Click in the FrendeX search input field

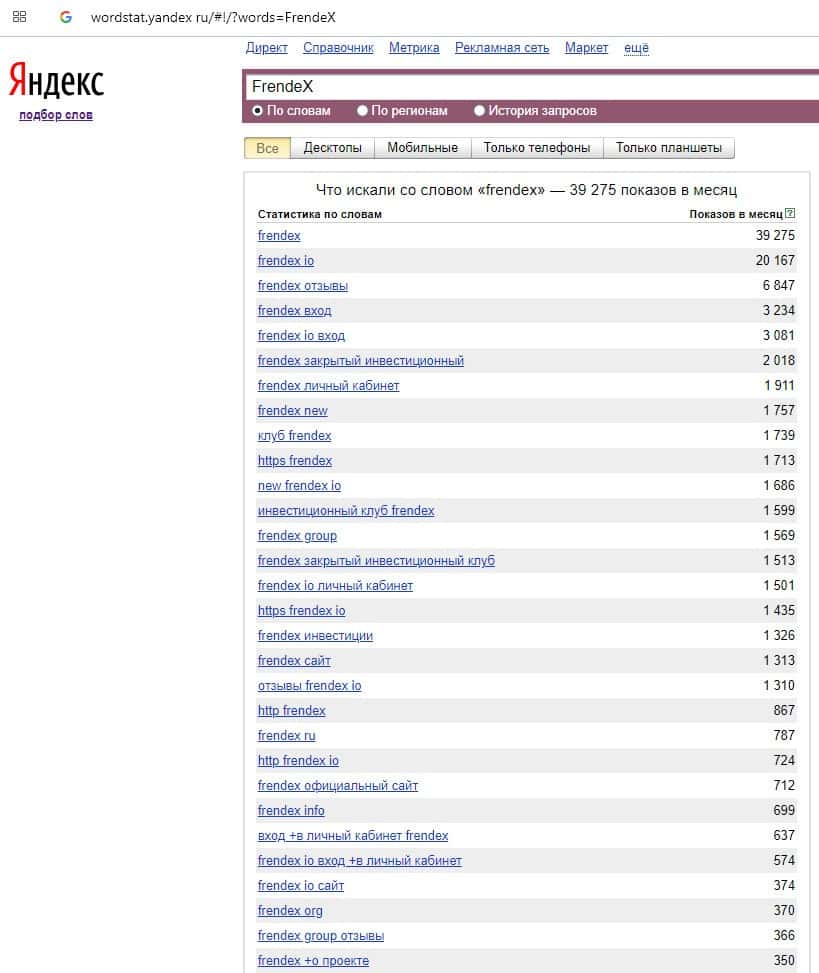[532, 86]
